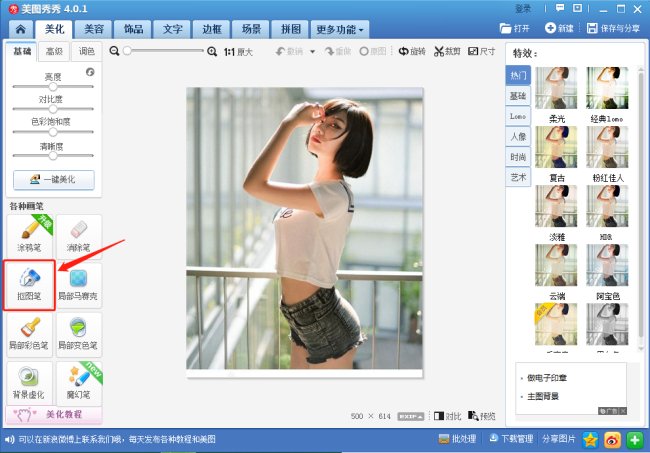The image size is (650, 453).
Task: Apply the 柔光 soft light effect thumbnail
Action: (556, 88)
